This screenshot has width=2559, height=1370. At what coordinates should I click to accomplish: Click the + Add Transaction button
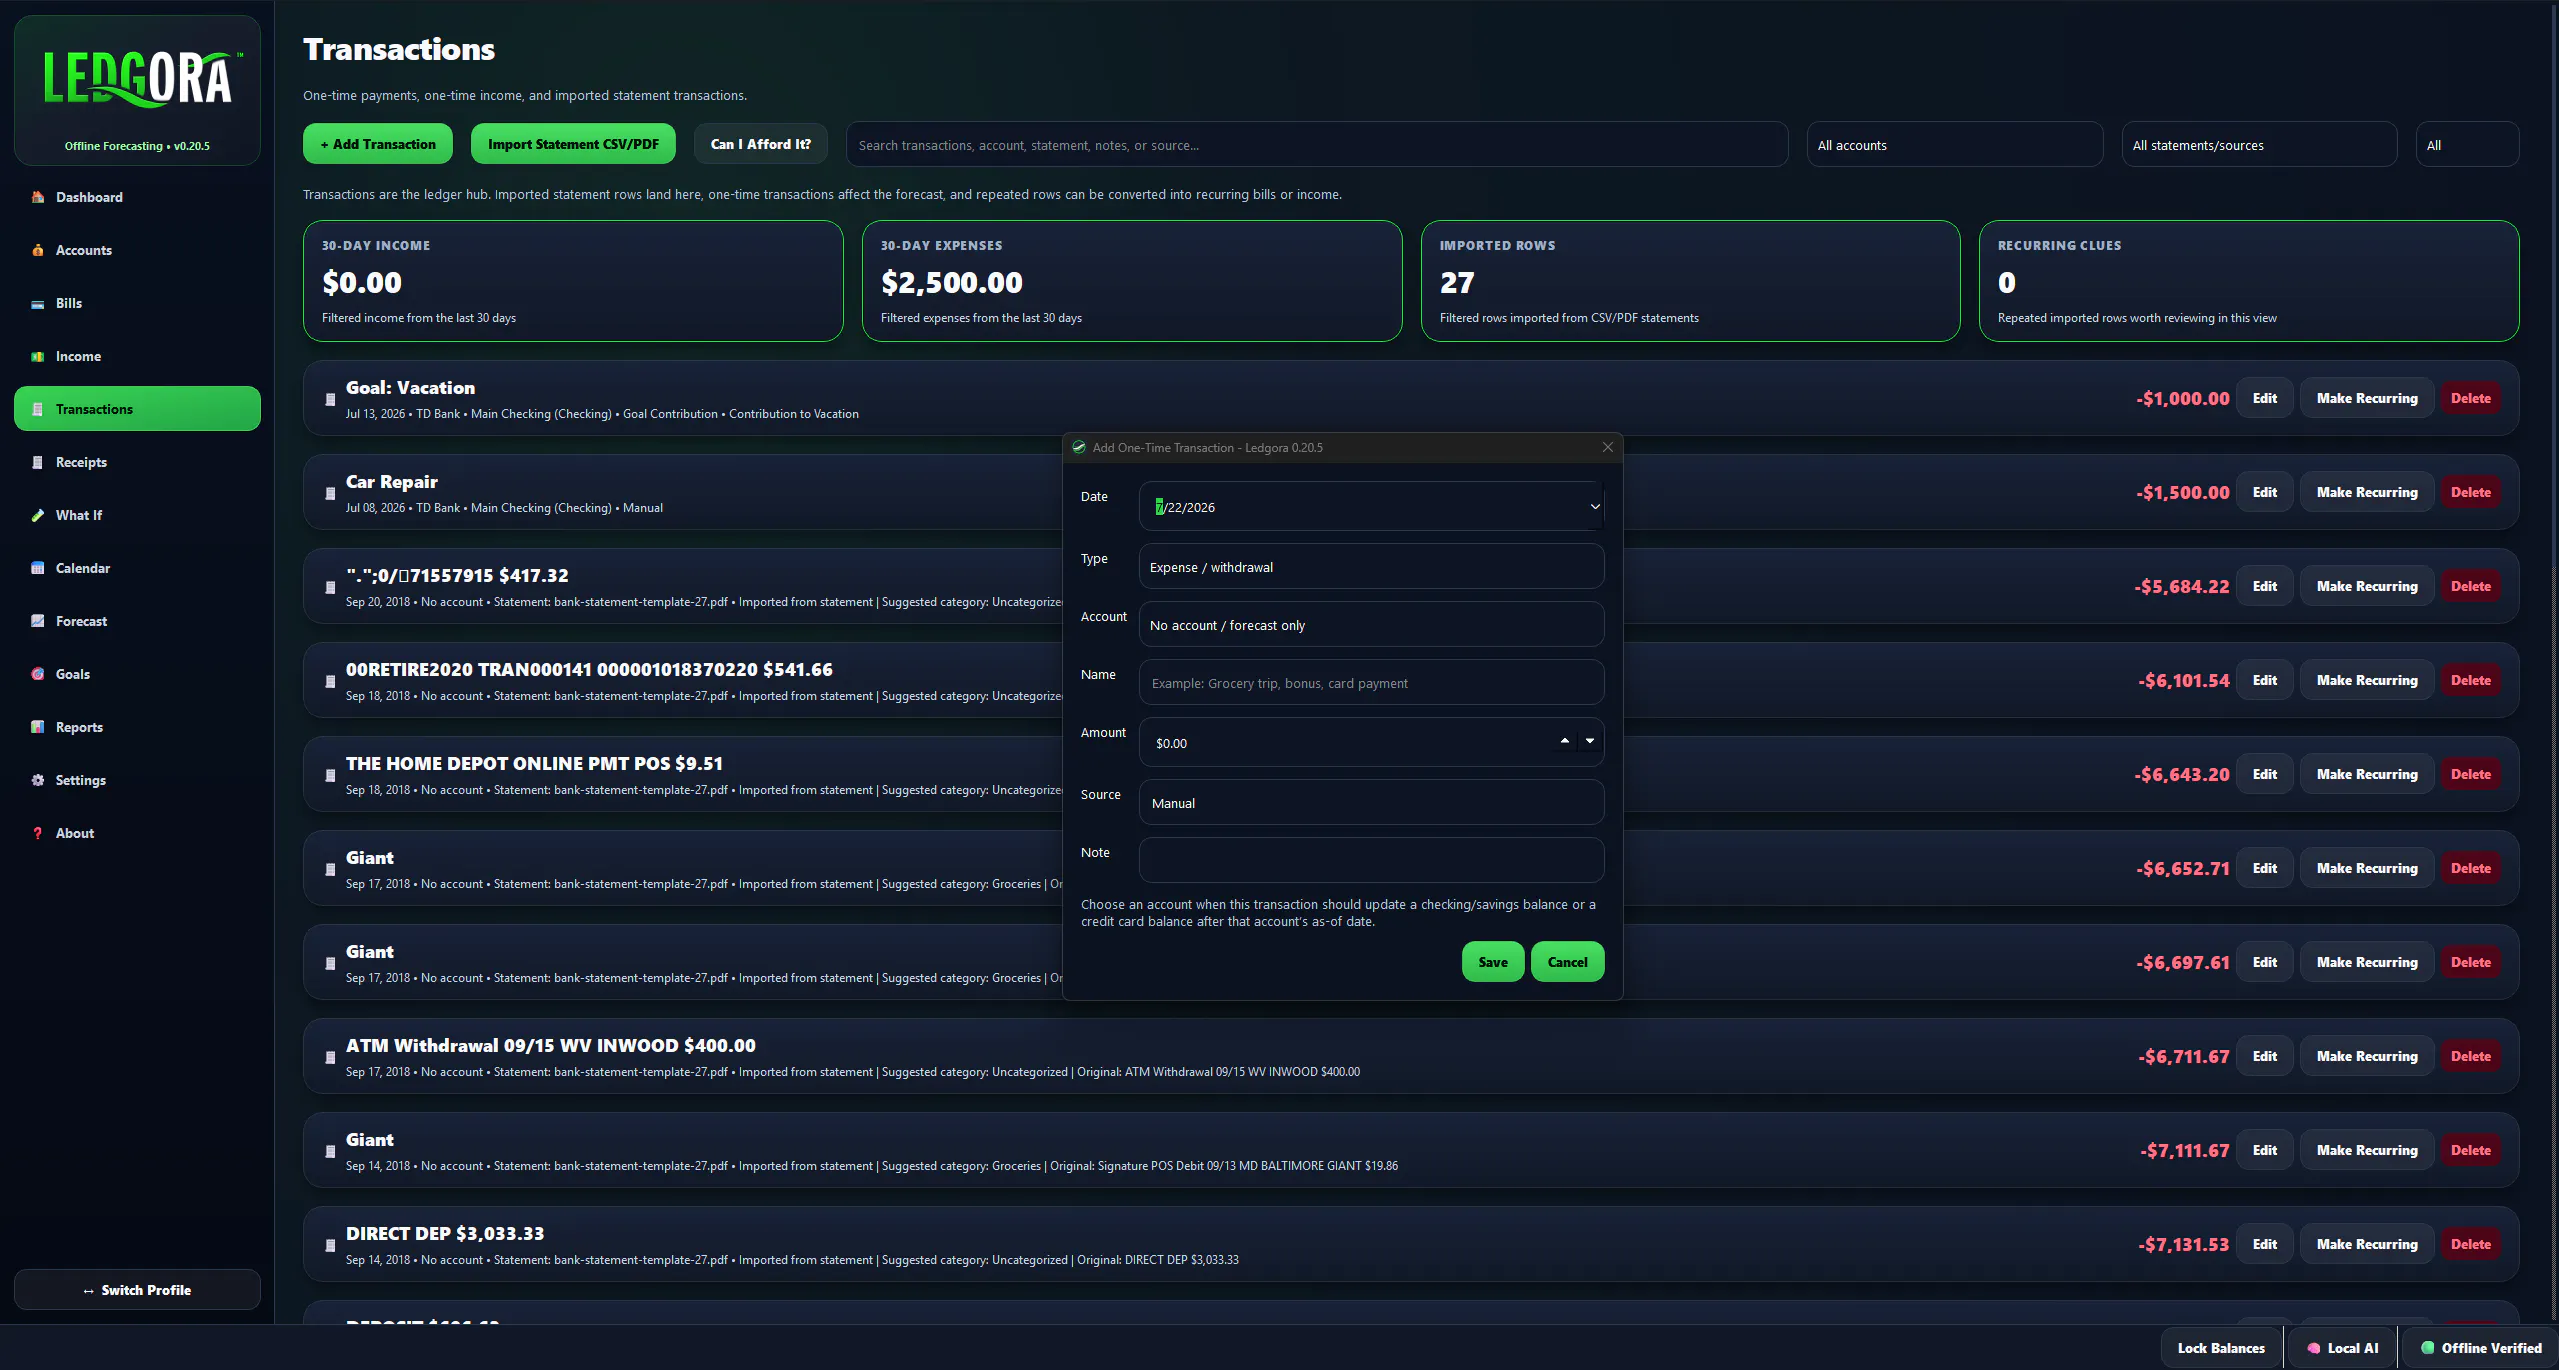tap(378, 144)
